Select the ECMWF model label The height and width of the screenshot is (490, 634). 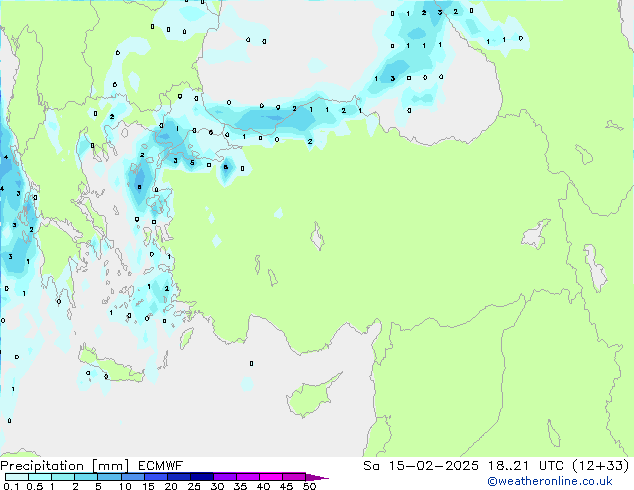point(161,466)
